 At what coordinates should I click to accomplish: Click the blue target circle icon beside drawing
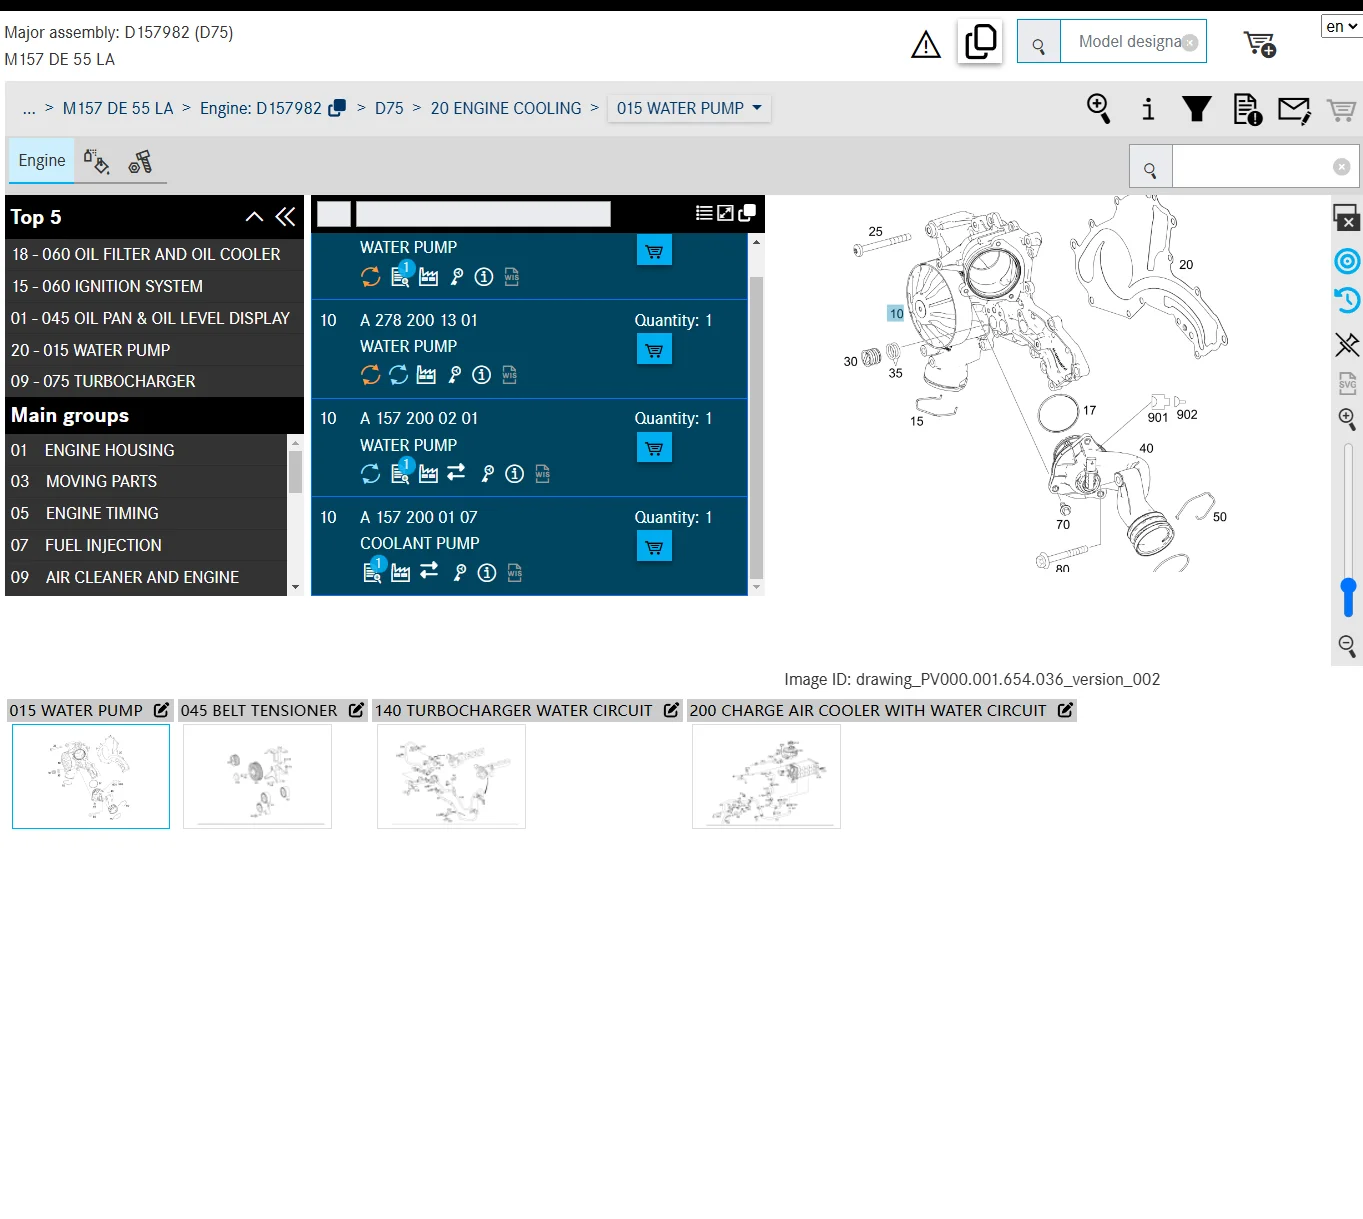point(1347,261)
